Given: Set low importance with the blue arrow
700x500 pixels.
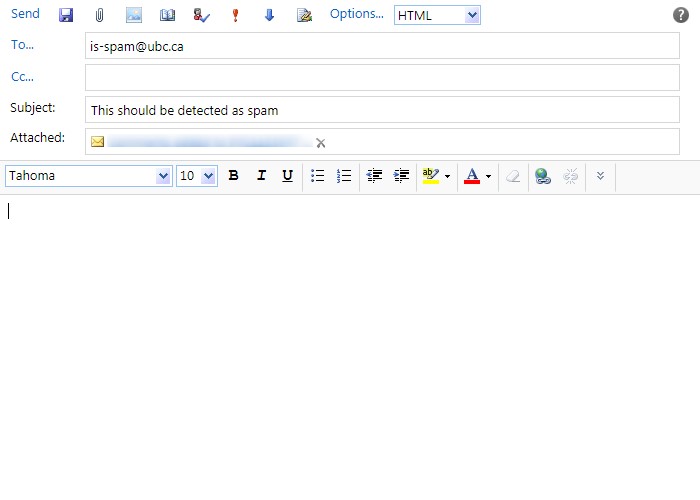Looking at the screenshot, I should point(269,15).
